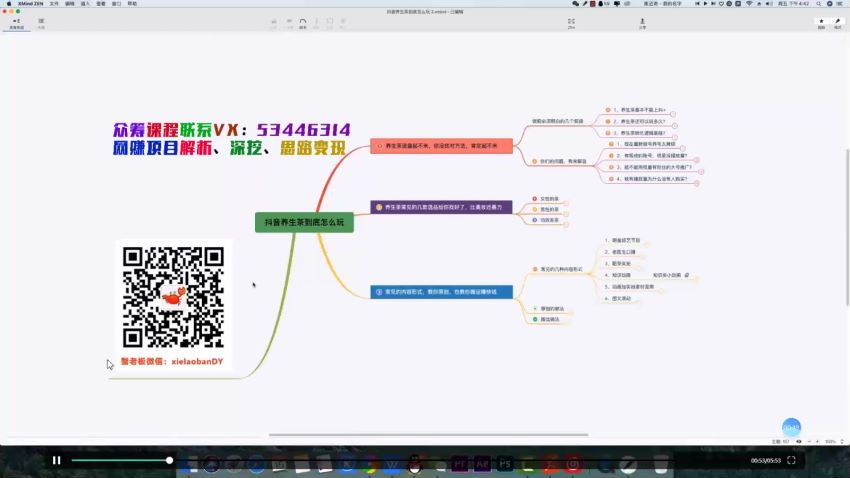Open the marker icons panel (图标)
Viewport: 850px width, 478px height.
pyautogui.click(x=822, y=23)
